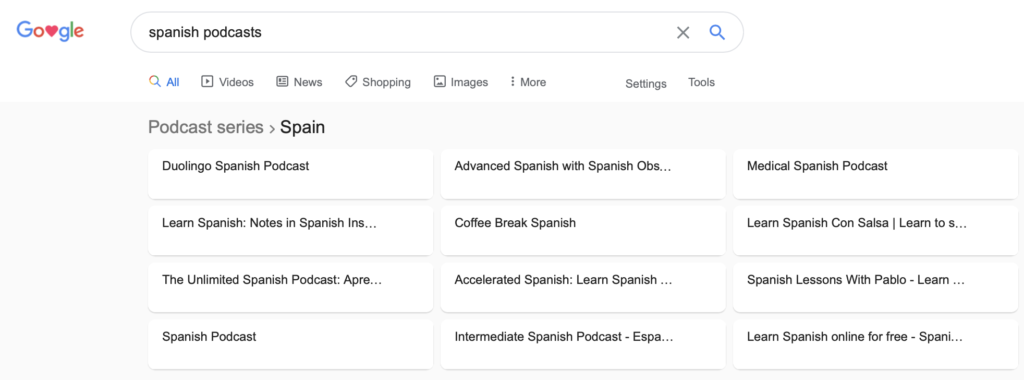Screen dimensions: 1024x380
Task: Click the three-dot icon beside More
Action: pyautogui.click(x=512, y=82)
